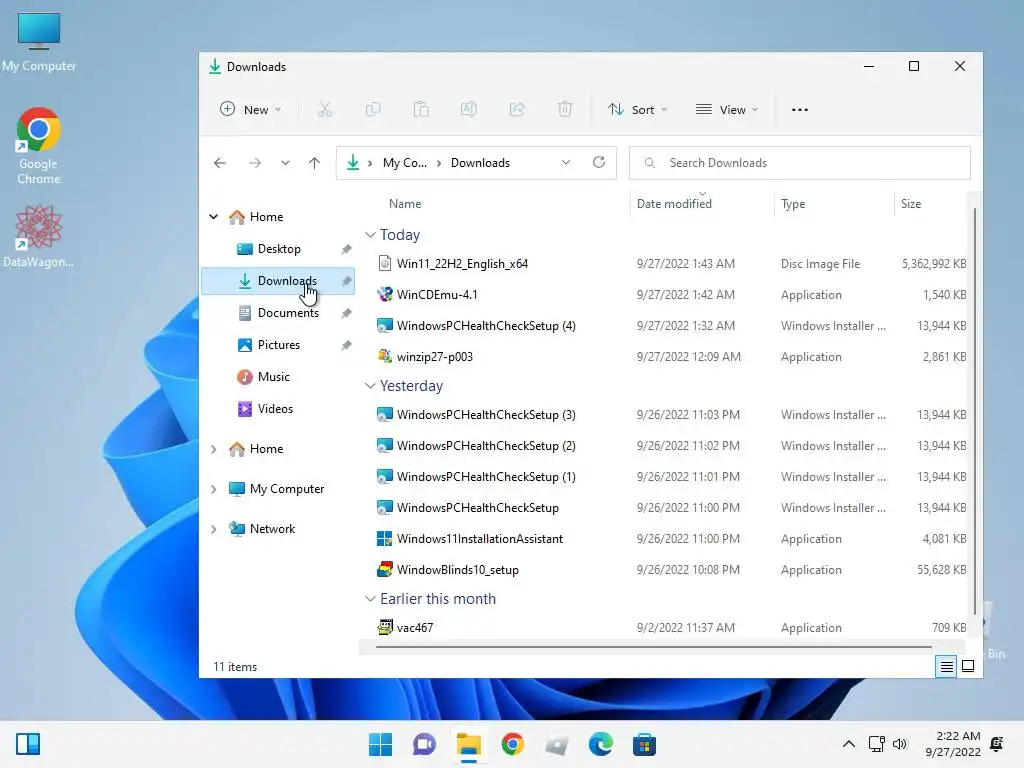Expand the Network tree node
The height and width of the screenshot is (768, 1024).
pyautogui.click(x=214, y=529)
